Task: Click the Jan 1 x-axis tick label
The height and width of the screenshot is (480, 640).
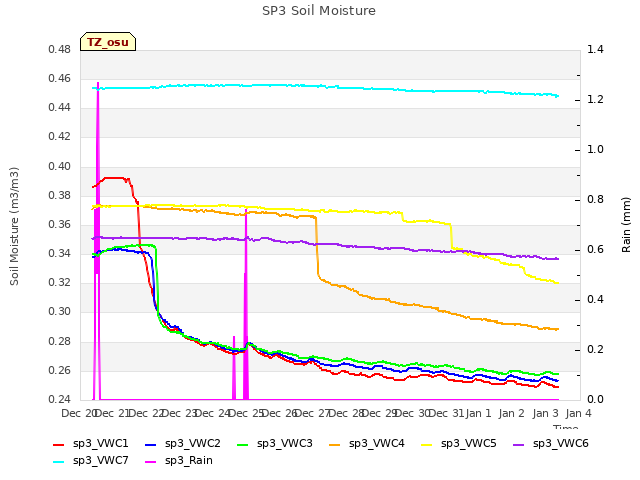Action: [478, 413]
